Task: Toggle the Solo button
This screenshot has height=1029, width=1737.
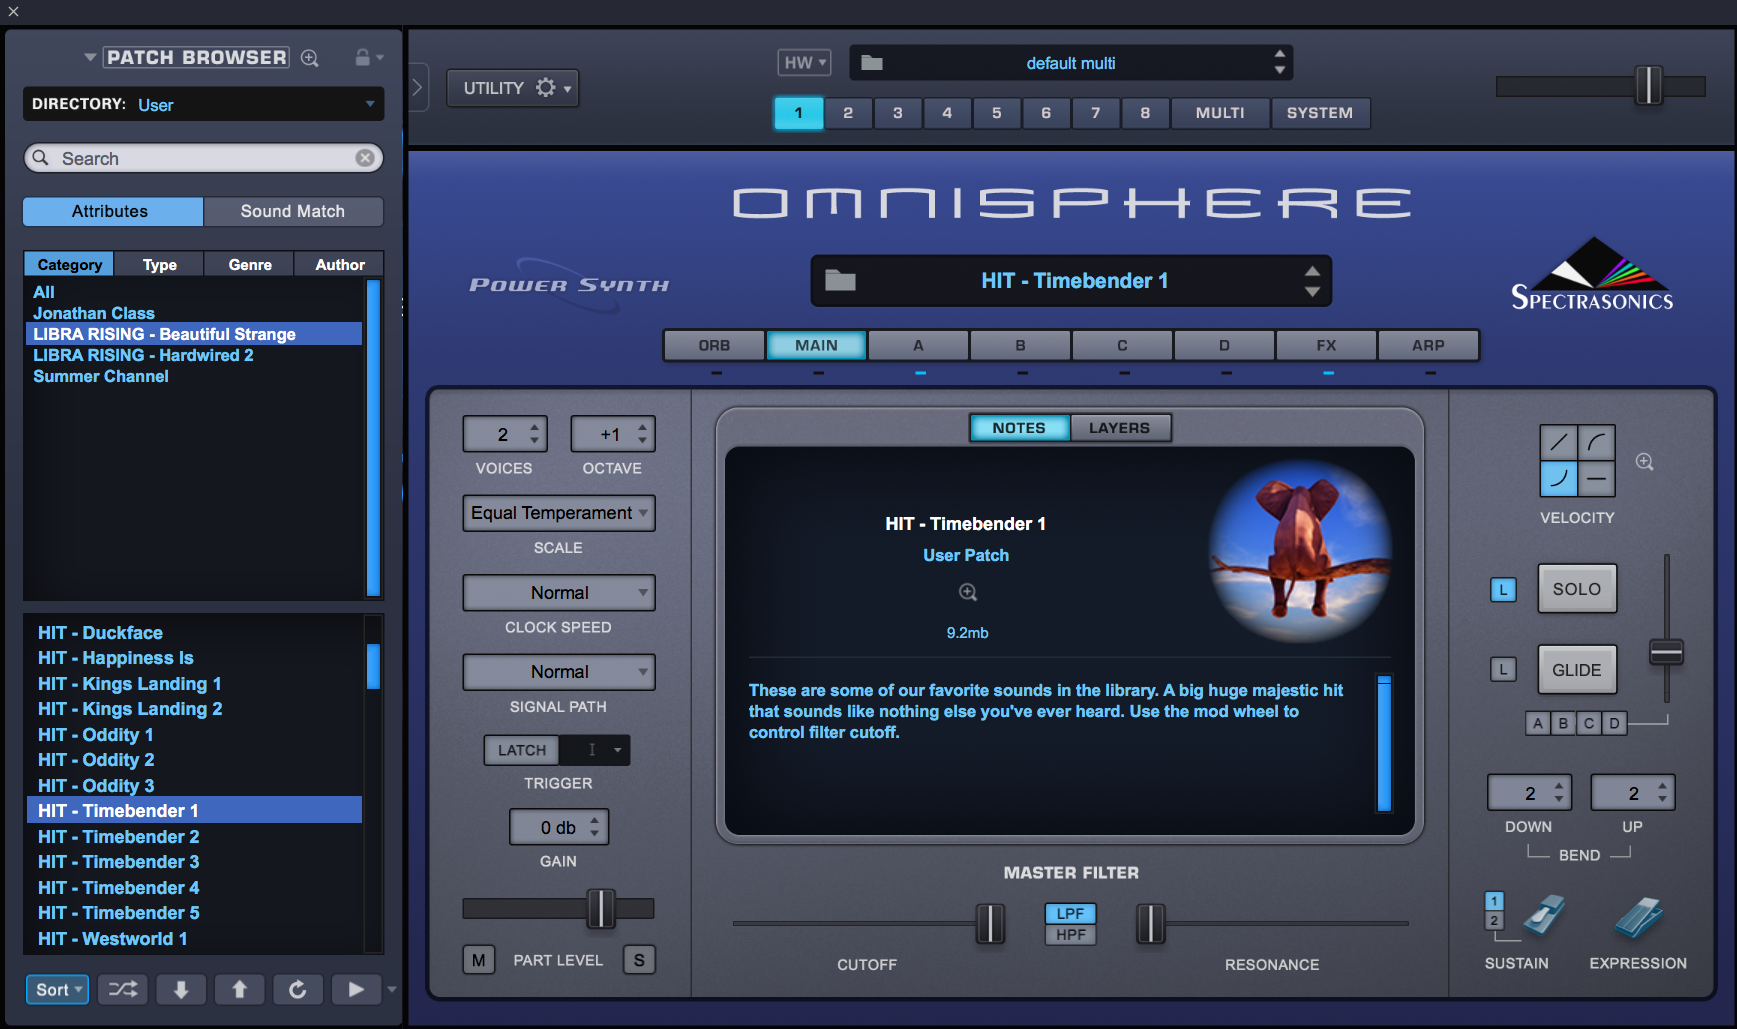Action: coord(1577,589)
